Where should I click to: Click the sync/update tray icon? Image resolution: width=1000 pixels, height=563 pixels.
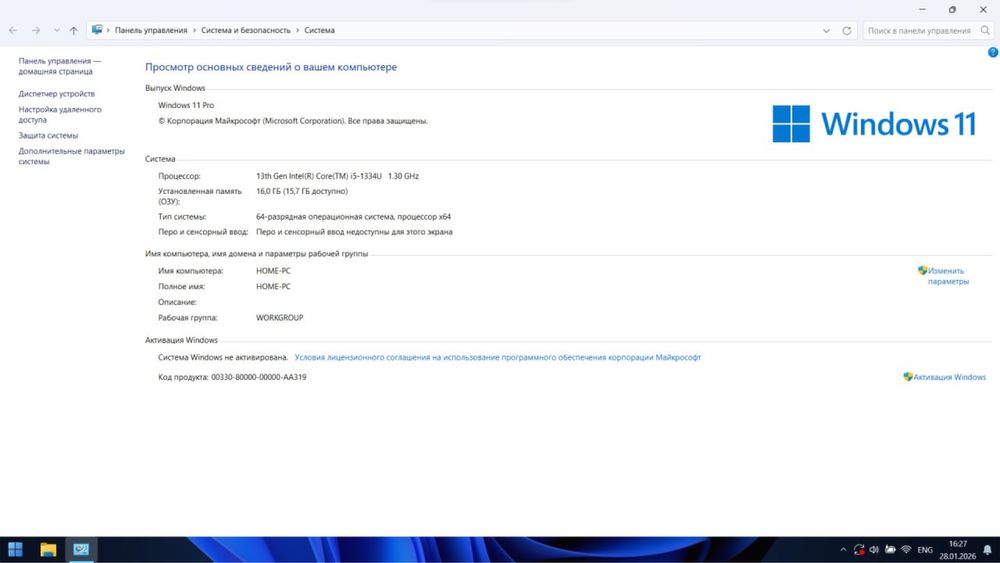tap(859, 550)
